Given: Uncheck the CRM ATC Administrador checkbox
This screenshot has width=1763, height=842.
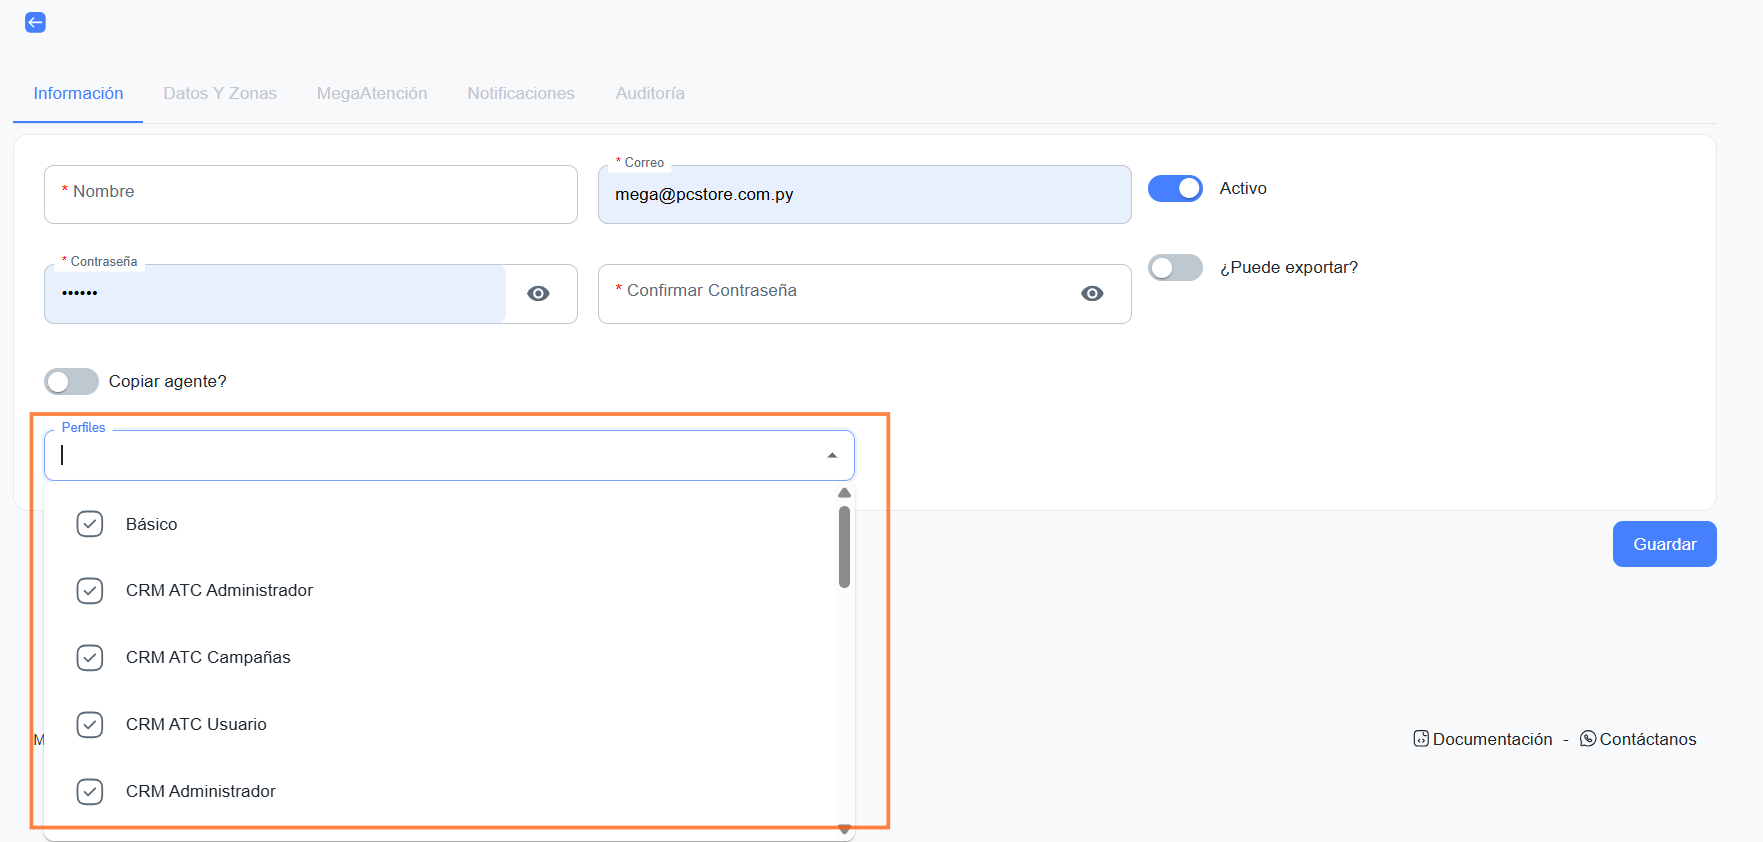Looking at the screenshot, I should (90, 591).
